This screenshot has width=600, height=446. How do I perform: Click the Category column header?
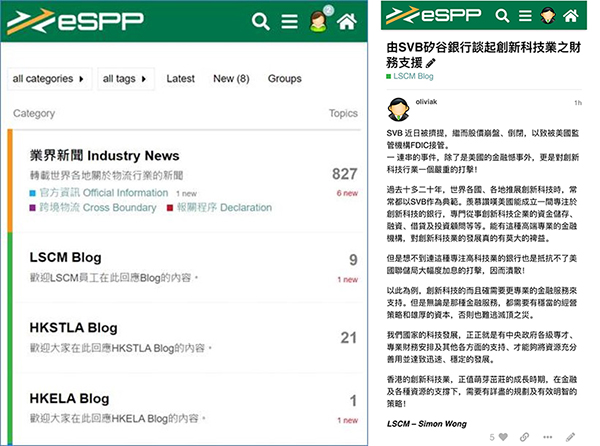coord(34,114)
